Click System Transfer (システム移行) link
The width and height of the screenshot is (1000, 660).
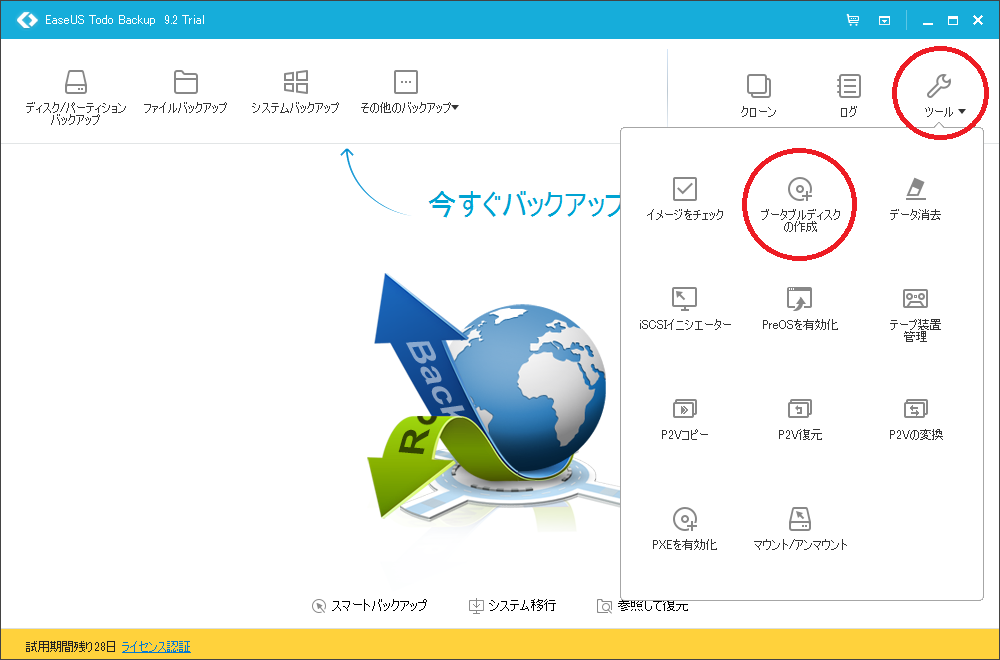pyautogui.click(x=512, y=605)
